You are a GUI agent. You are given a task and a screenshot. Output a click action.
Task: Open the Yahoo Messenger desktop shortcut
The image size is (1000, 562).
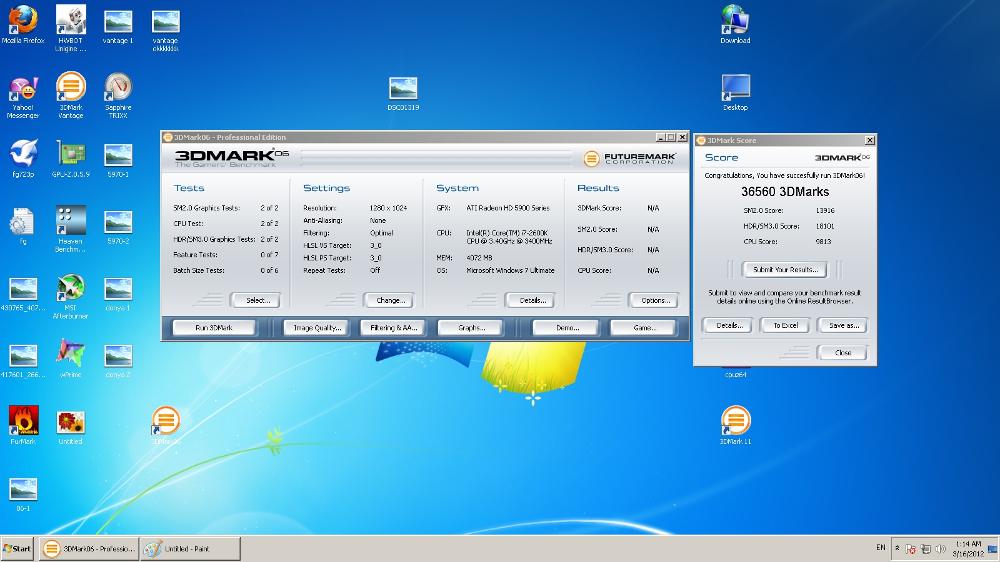pos(23,96)
